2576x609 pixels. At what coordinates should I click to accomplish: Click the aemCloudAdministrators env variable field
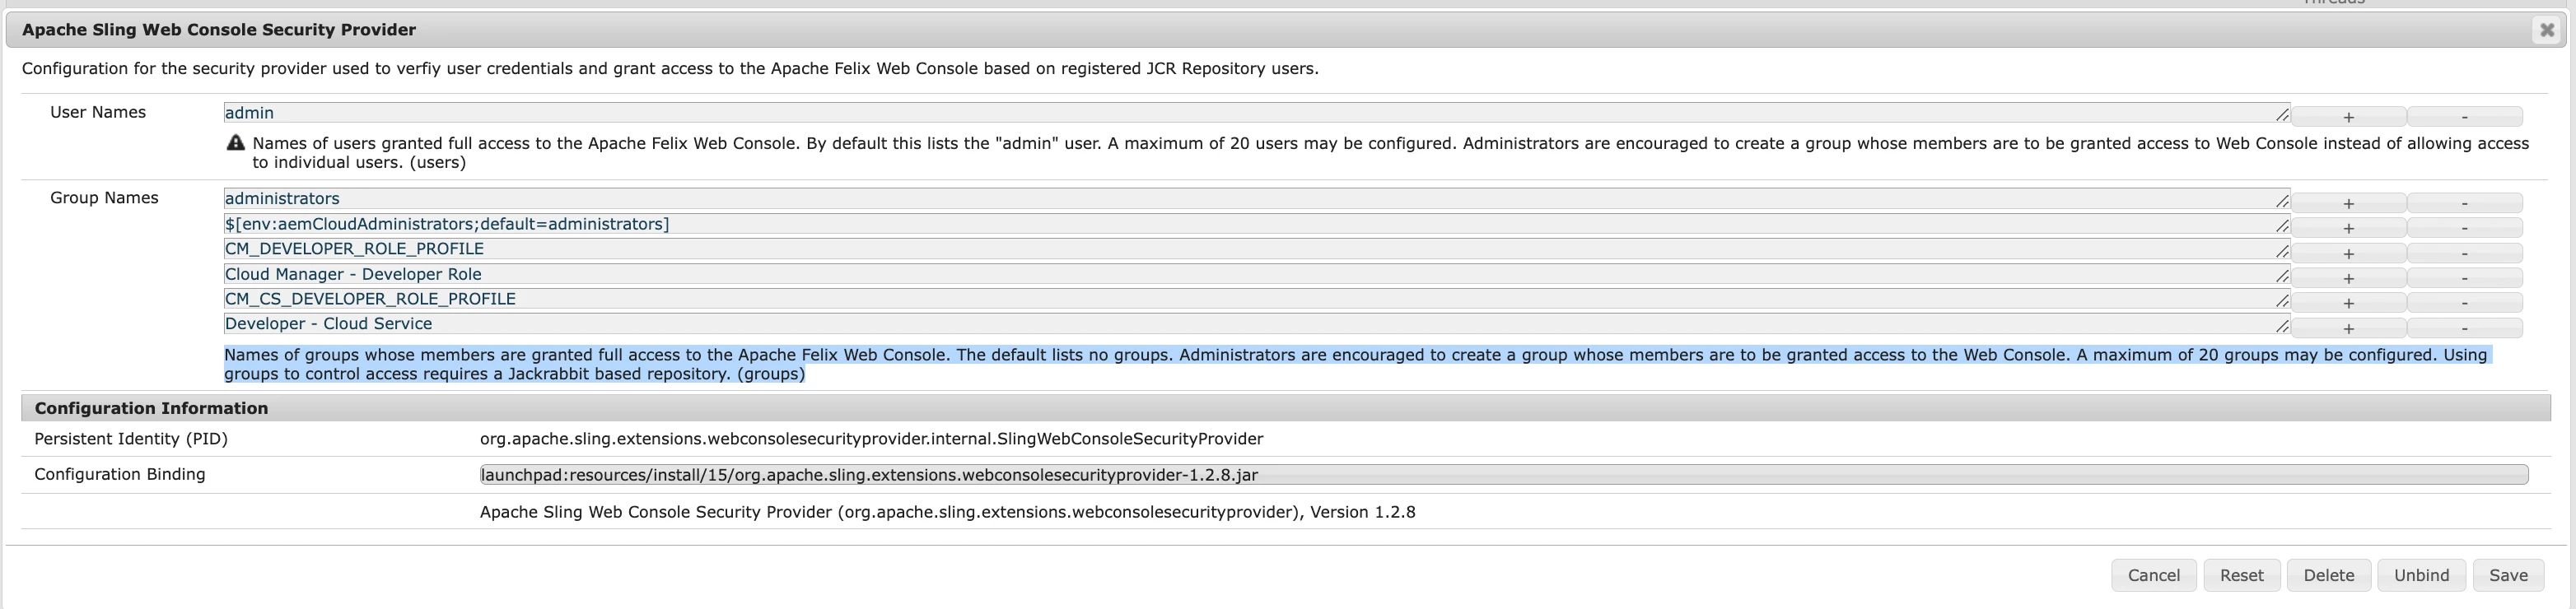pos(1256,224)
